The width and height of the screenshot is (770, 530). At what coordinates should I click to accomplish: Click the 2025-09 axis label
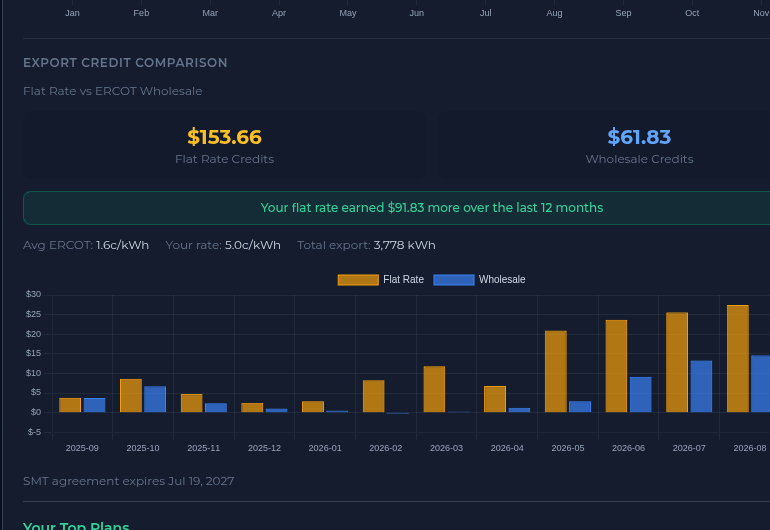click(82, 448)
